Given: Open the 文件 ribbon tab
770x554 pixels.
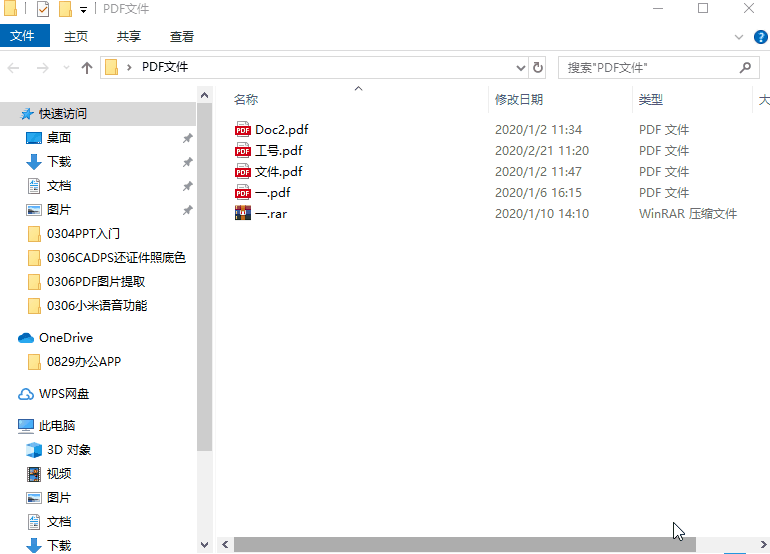Looking at the screenshot, I should pos(24,36).
